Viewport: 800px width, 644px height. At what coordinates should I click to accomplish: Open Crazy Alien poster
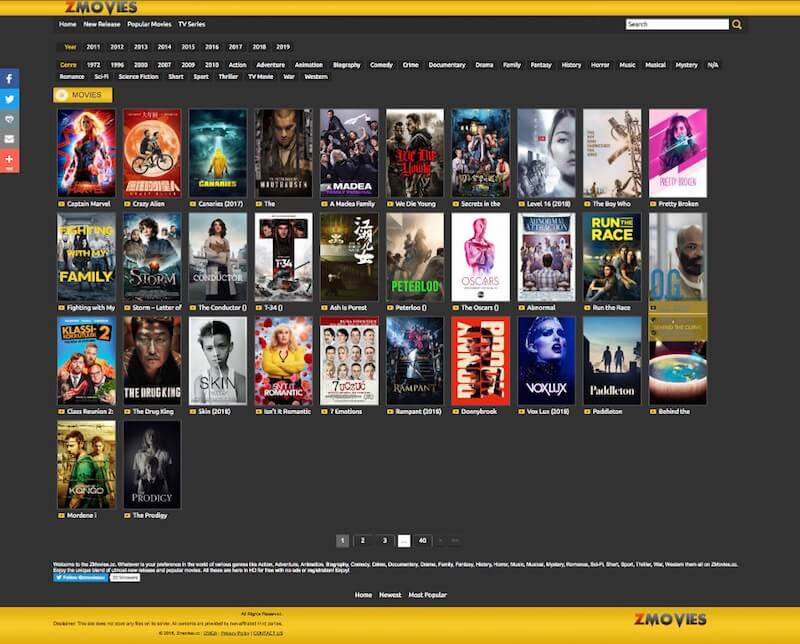152,153
